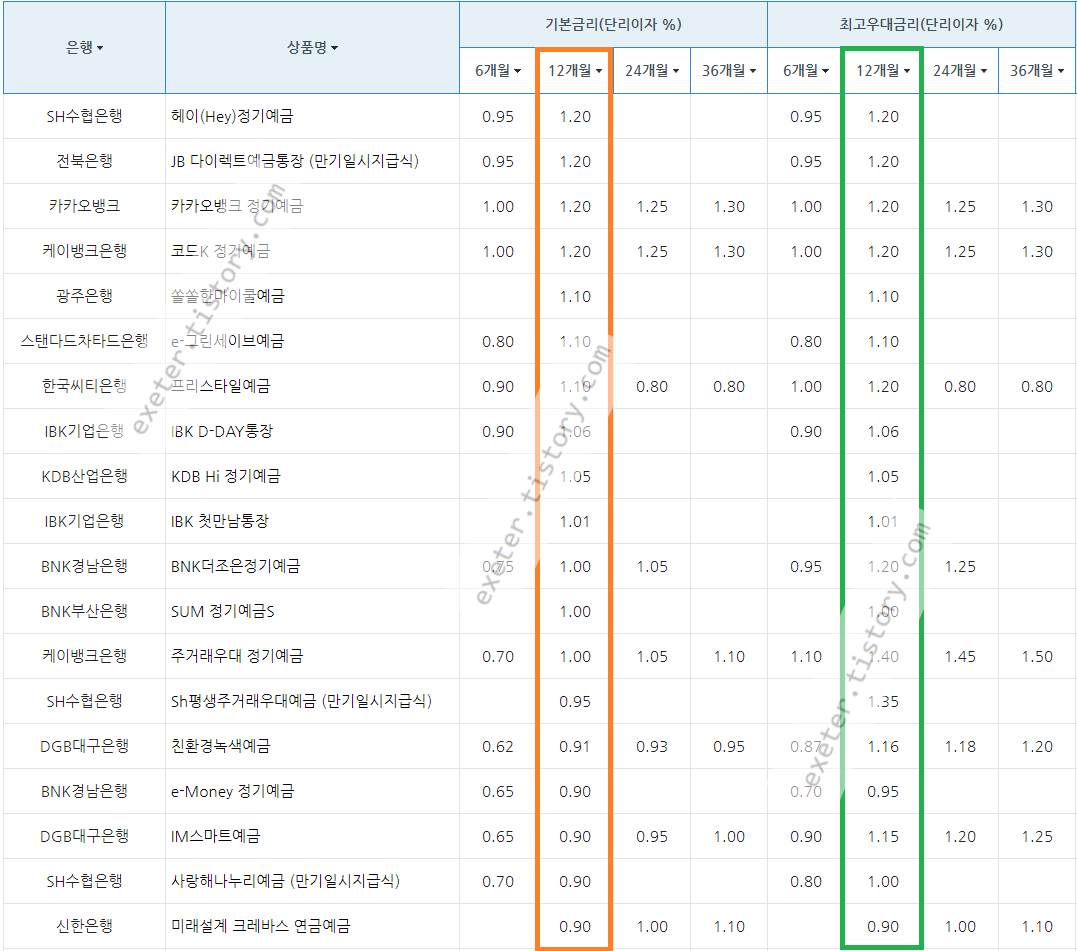The height and width of the screenshot is (951, 1077).
Task: Click 1.45 preferential 24-month rate for 주거래우대 정기예금
Action: click(x=960, y=656)
